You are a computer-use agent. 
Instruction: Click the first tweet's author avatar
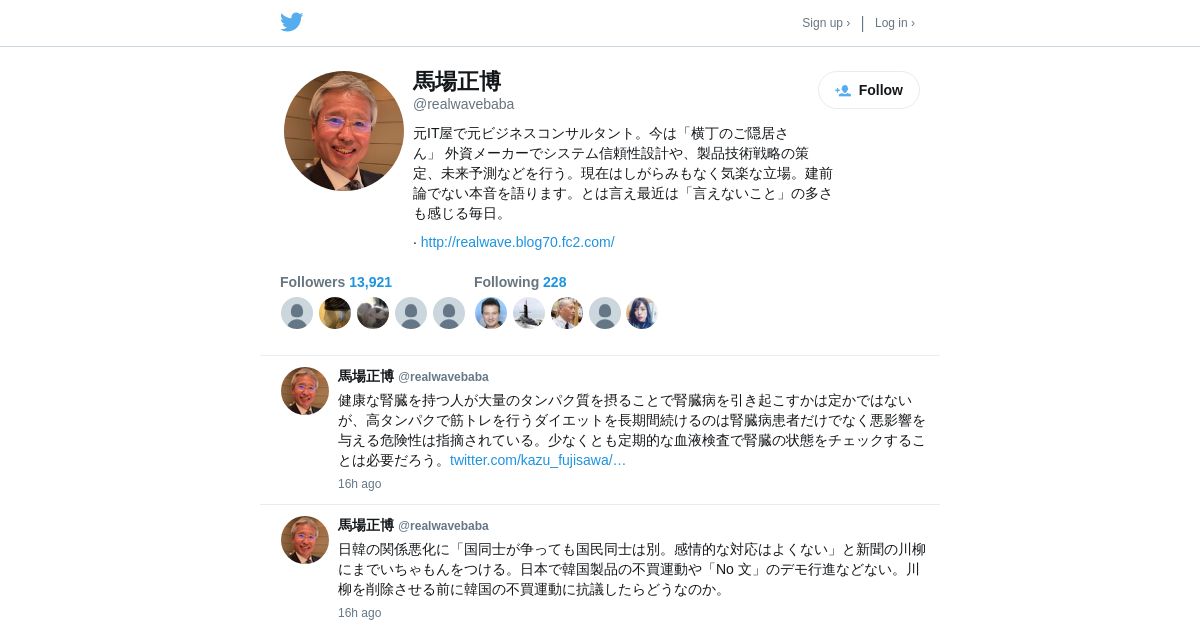click(305, 391)
